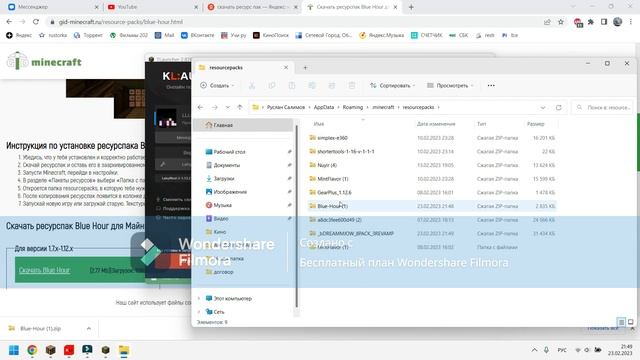Go forward in File Explorer navigation
Viewport: 640px width, 360px height.
click(x=215, y=107)
